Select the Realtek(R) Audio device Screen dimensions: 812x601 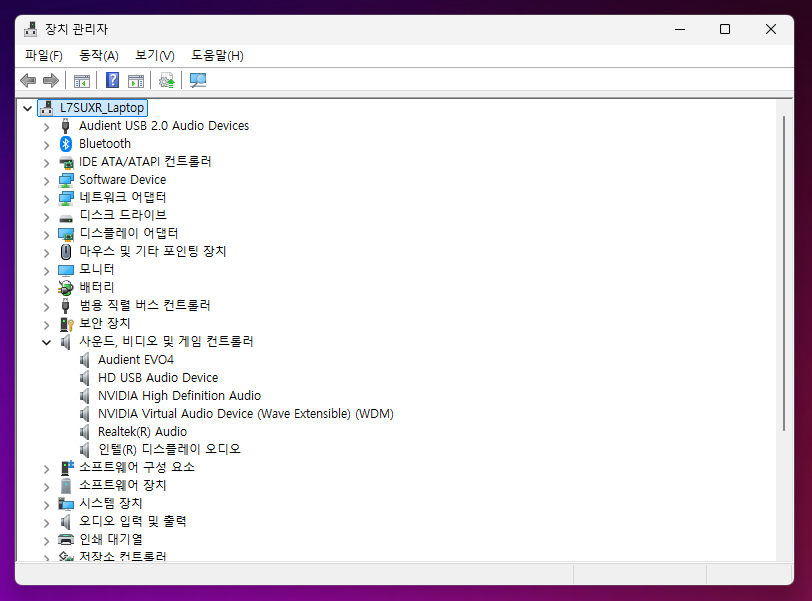(142, 432)
